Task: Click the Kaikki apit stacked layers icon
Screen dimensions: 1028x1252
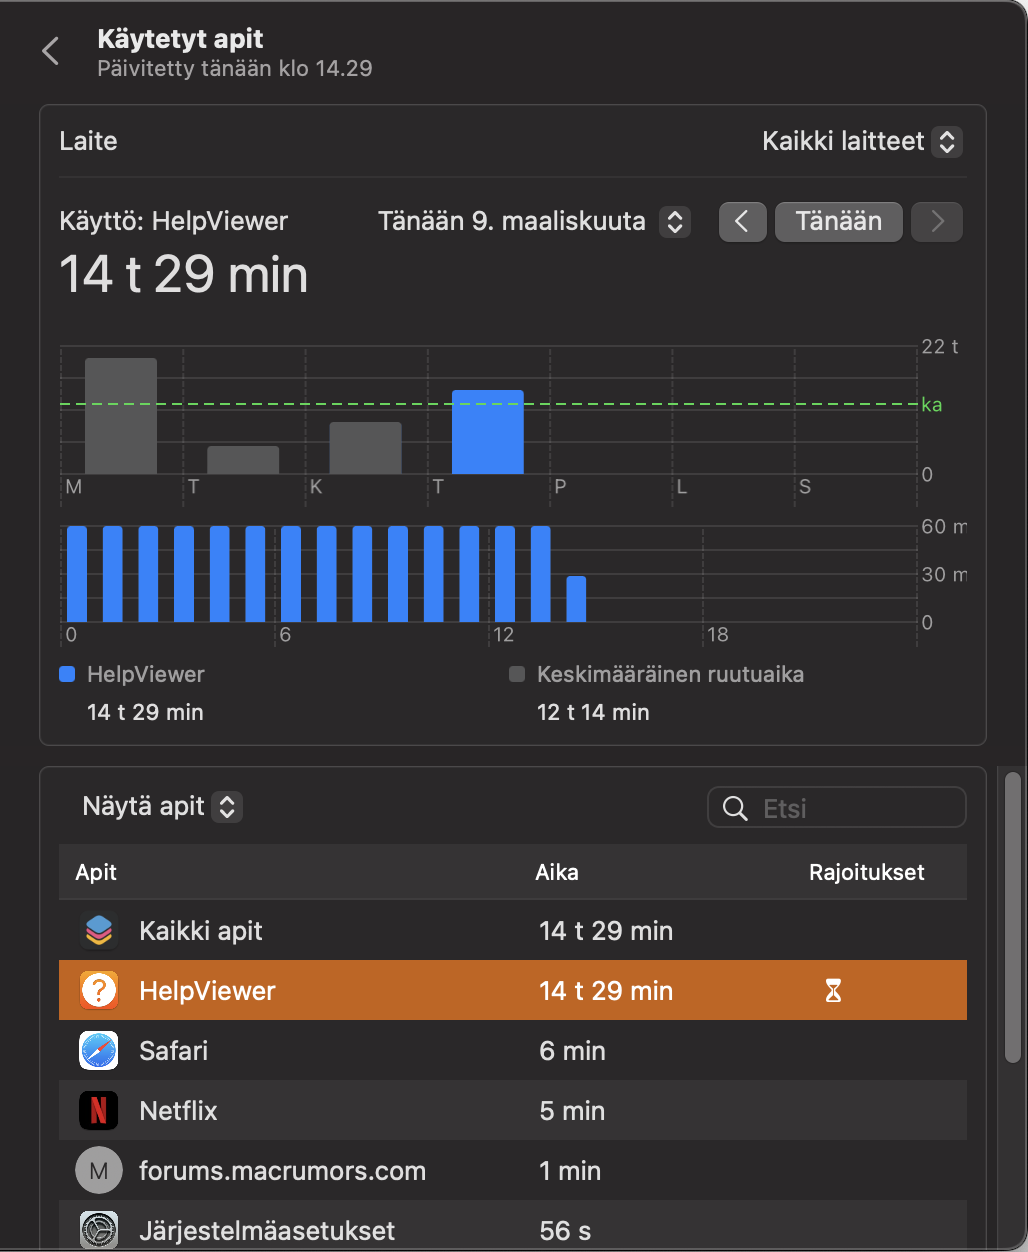Action: [98, 930]
